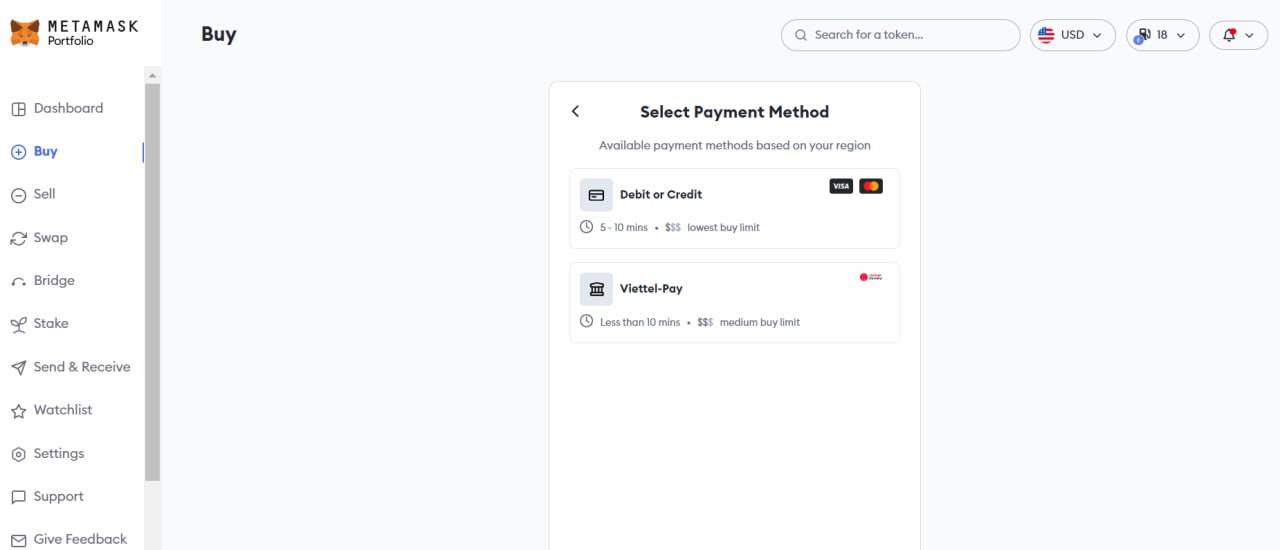Viewport: 1280px width, 550px height.
Task: Click the Stake sprout icon
Action: (18, 324)
